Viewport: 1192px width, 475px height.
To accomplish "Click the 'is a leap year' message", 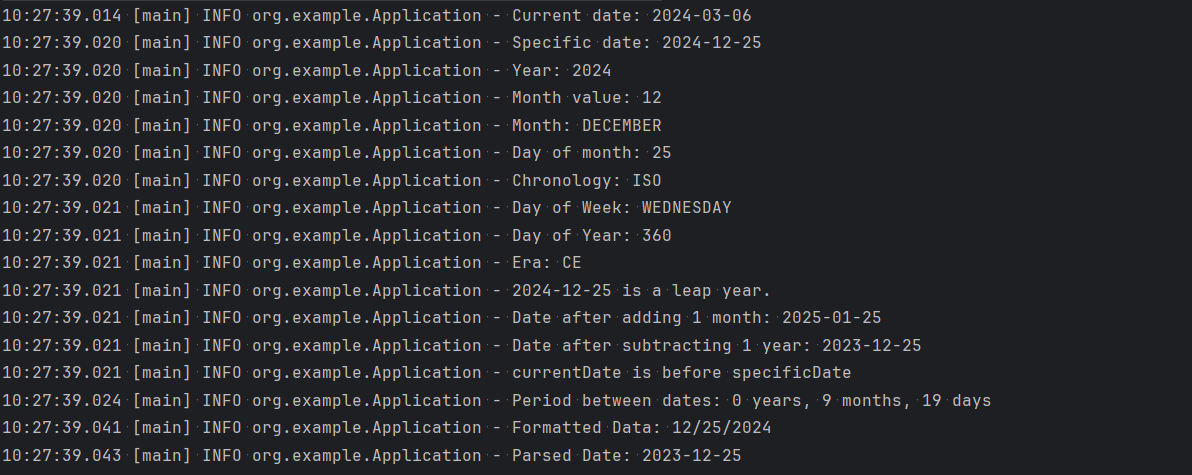I will [x=641, y=291].
